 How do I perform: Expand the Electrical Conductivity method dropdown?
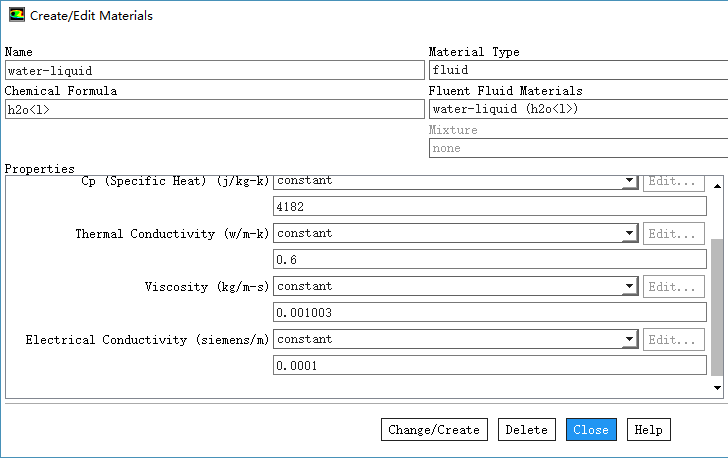629,340
